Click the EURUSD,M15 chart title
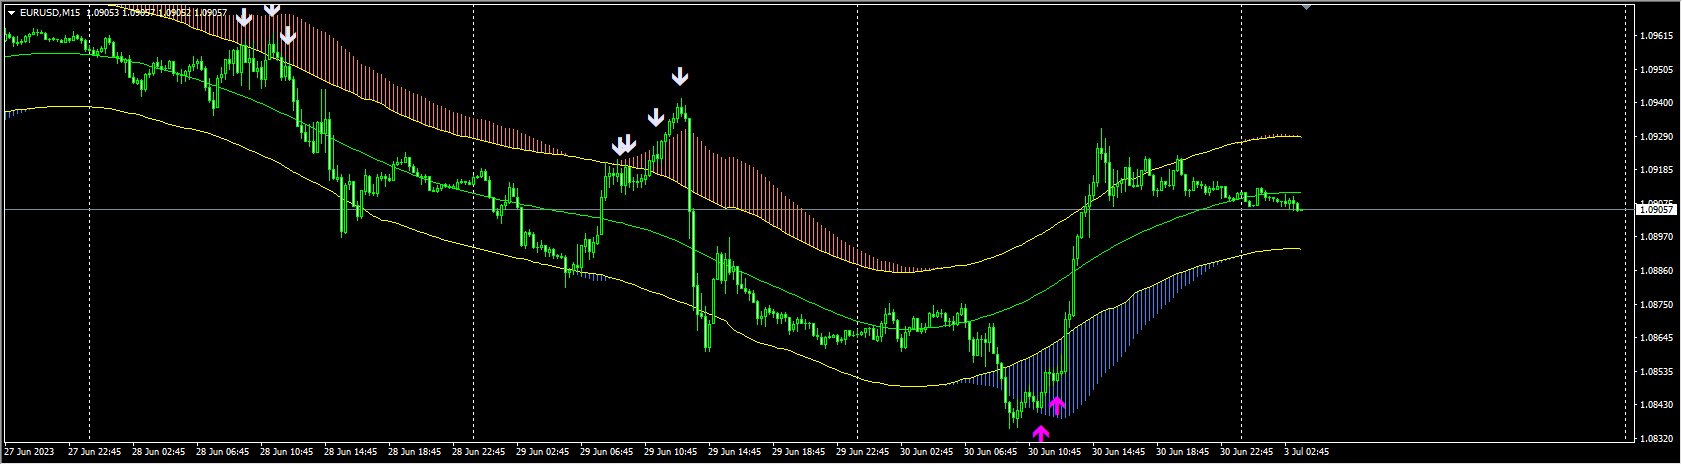The height and width of the screenshot is (465, 1682). click(50, 13)
